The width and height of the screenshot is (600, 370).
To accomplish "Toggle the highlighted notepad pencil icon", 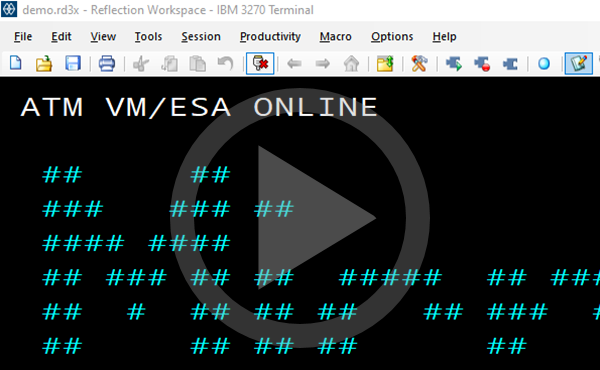I will tap(579, 64).
